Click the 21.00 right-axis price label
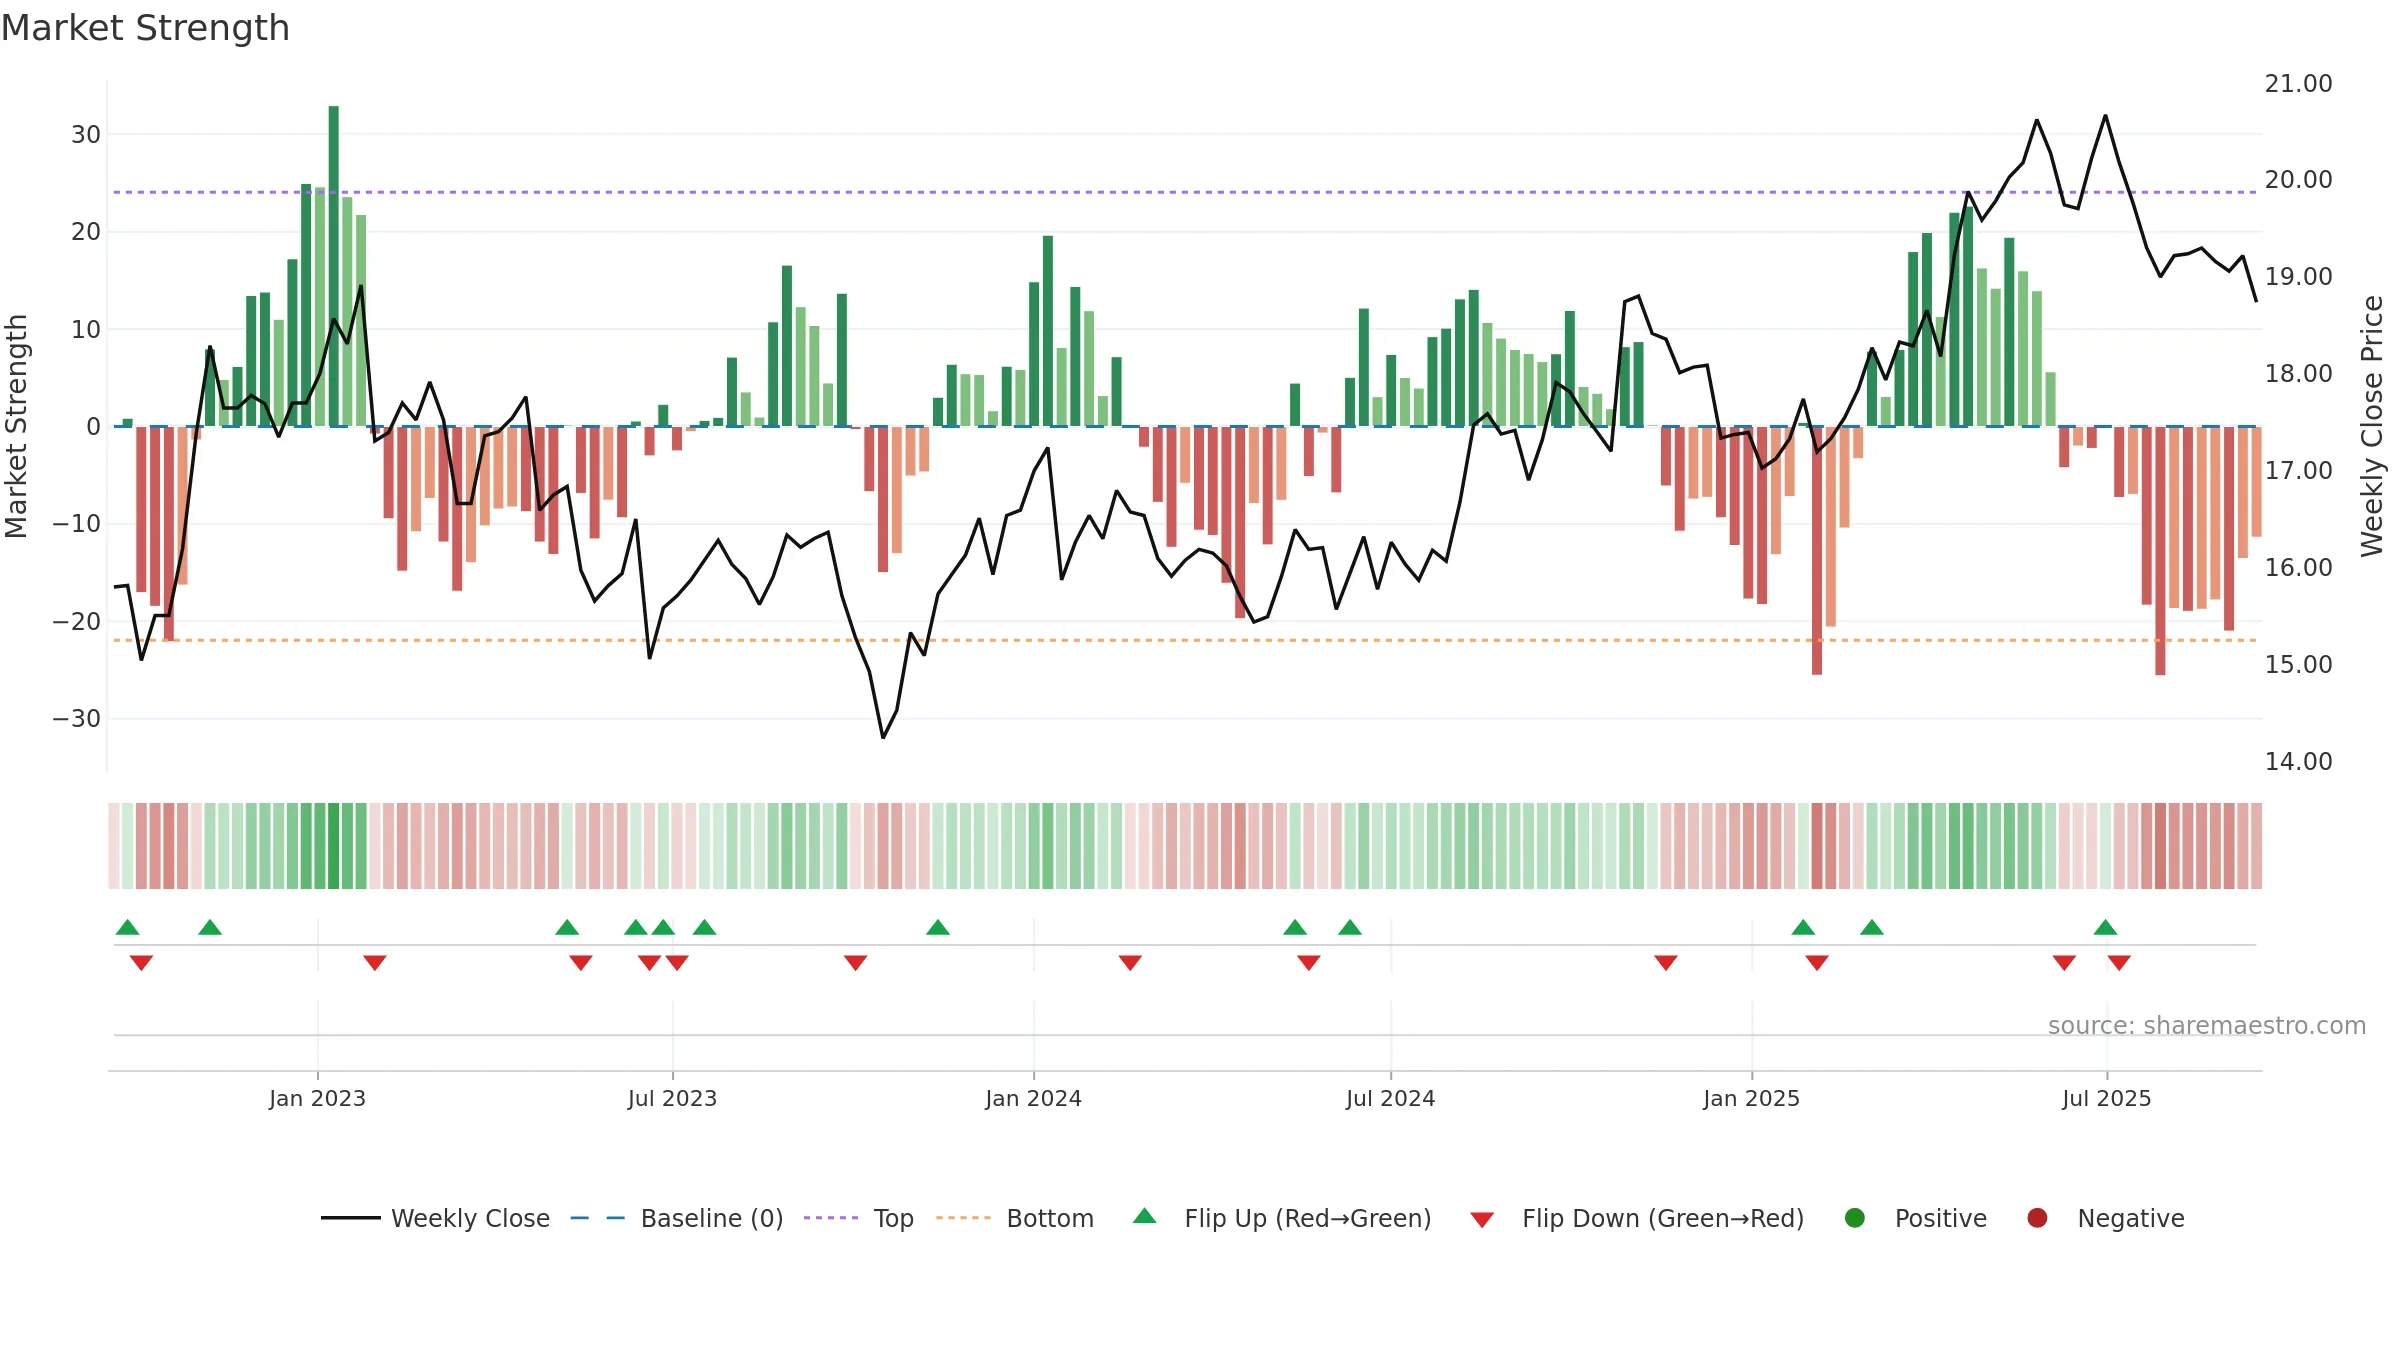 (2298, 84)
